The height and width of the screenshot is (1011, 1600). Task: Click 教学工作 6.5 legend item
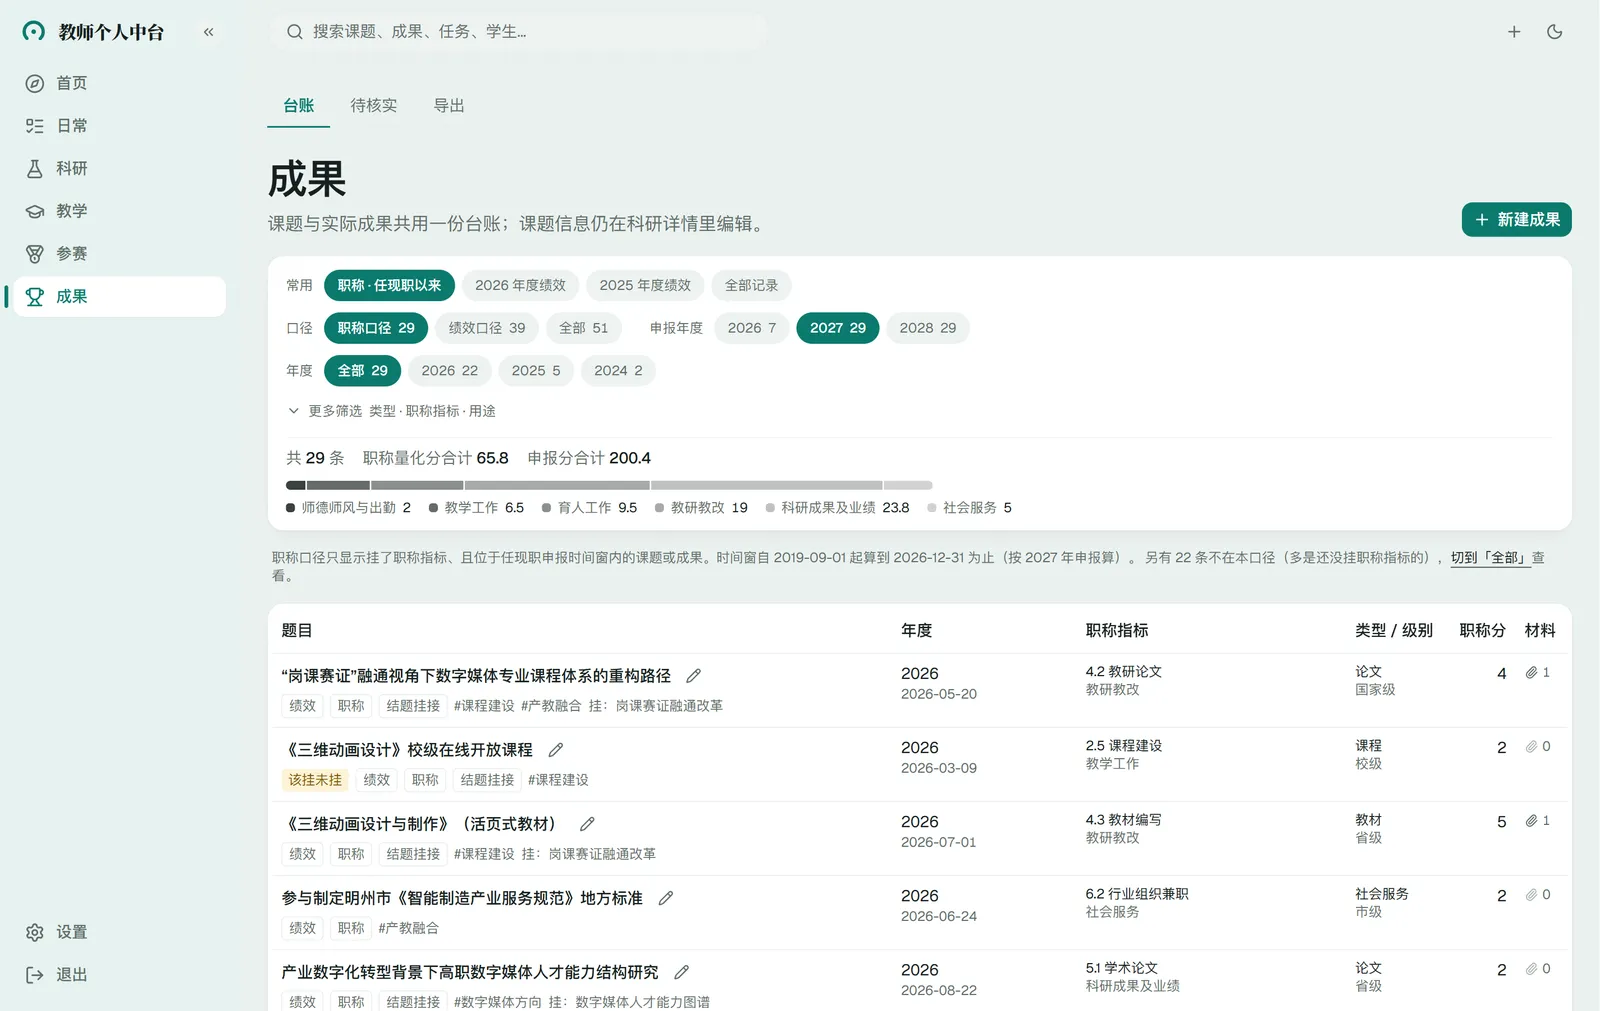click(476, 508)
